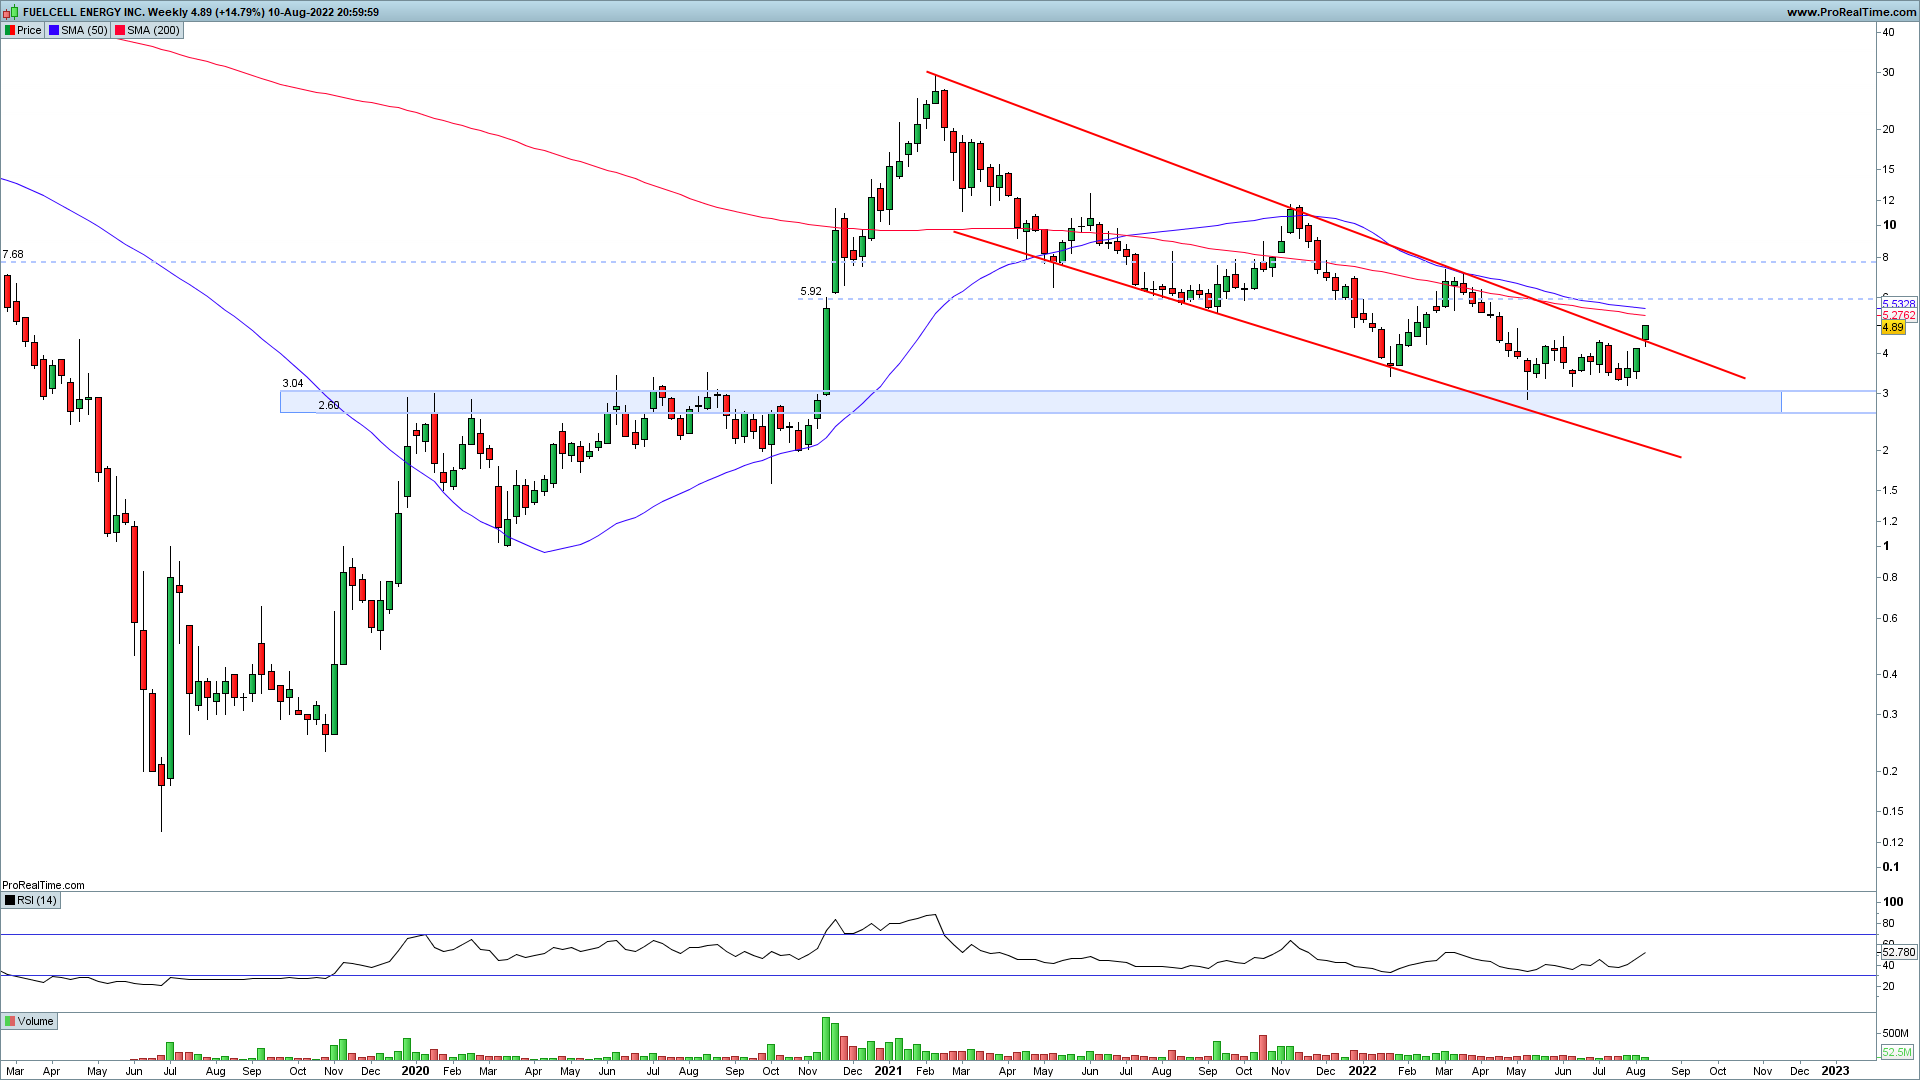Screen dimensions: 1920x1080
Task: Click the Price legend color icon
Action: [10, 30]
